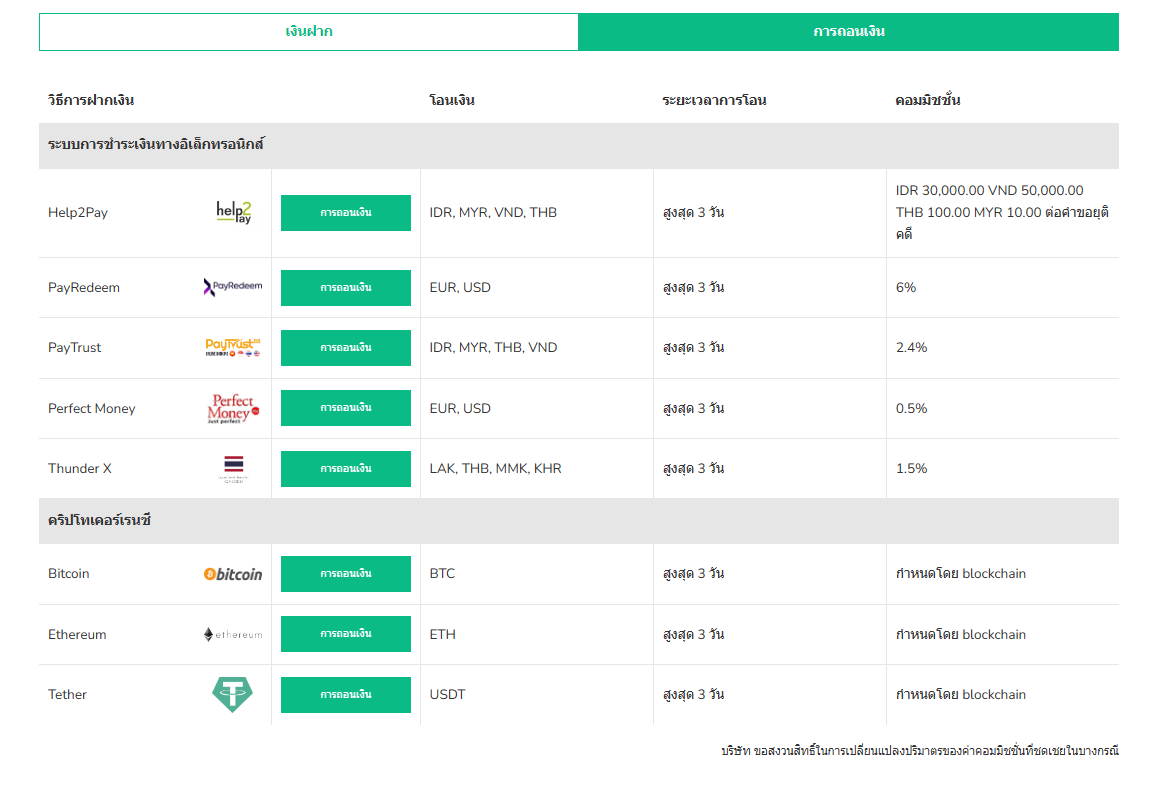1158x786 pixels.
Task: Click the Bitcoin logo icon
Action: click(x=233, y=574)
